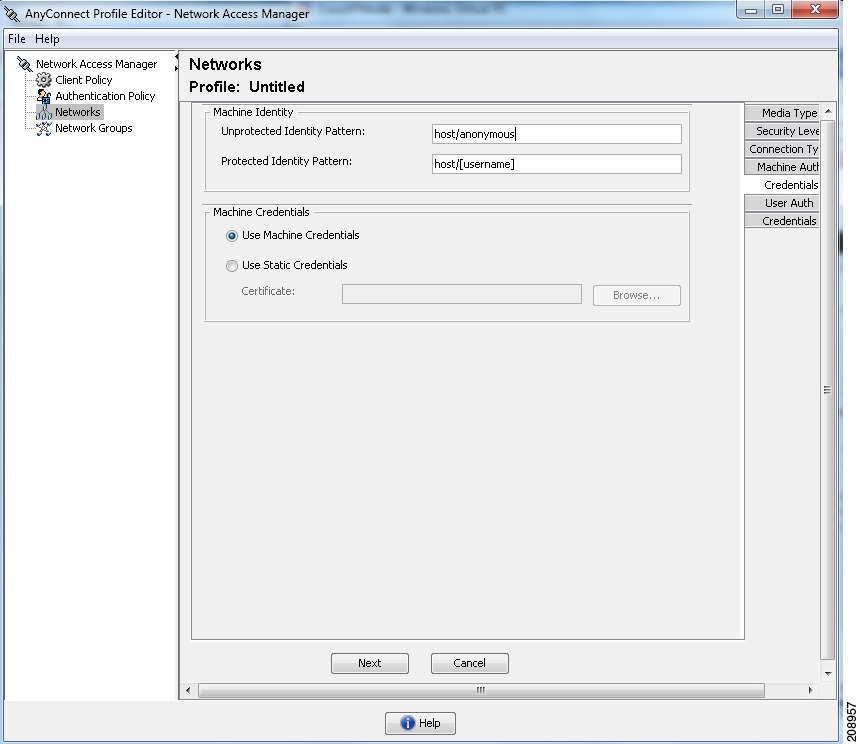Select Use Static Credentials radio button
Screen dimensions: 858x744
tap(232, 266)
